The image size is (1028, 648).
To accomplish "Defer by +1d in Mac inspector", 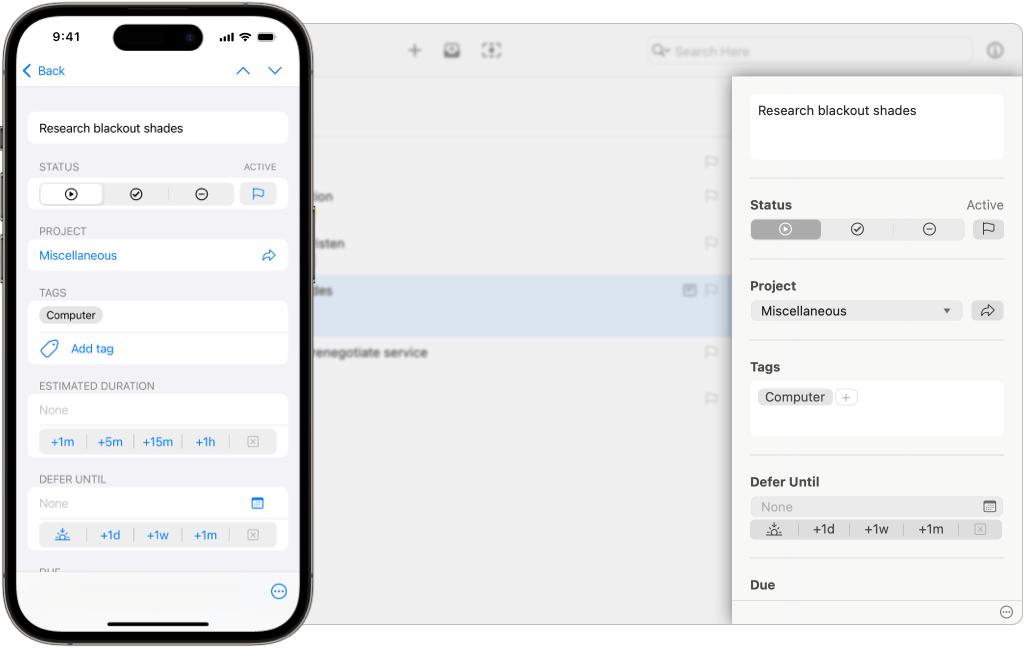I will coord(823,529).
